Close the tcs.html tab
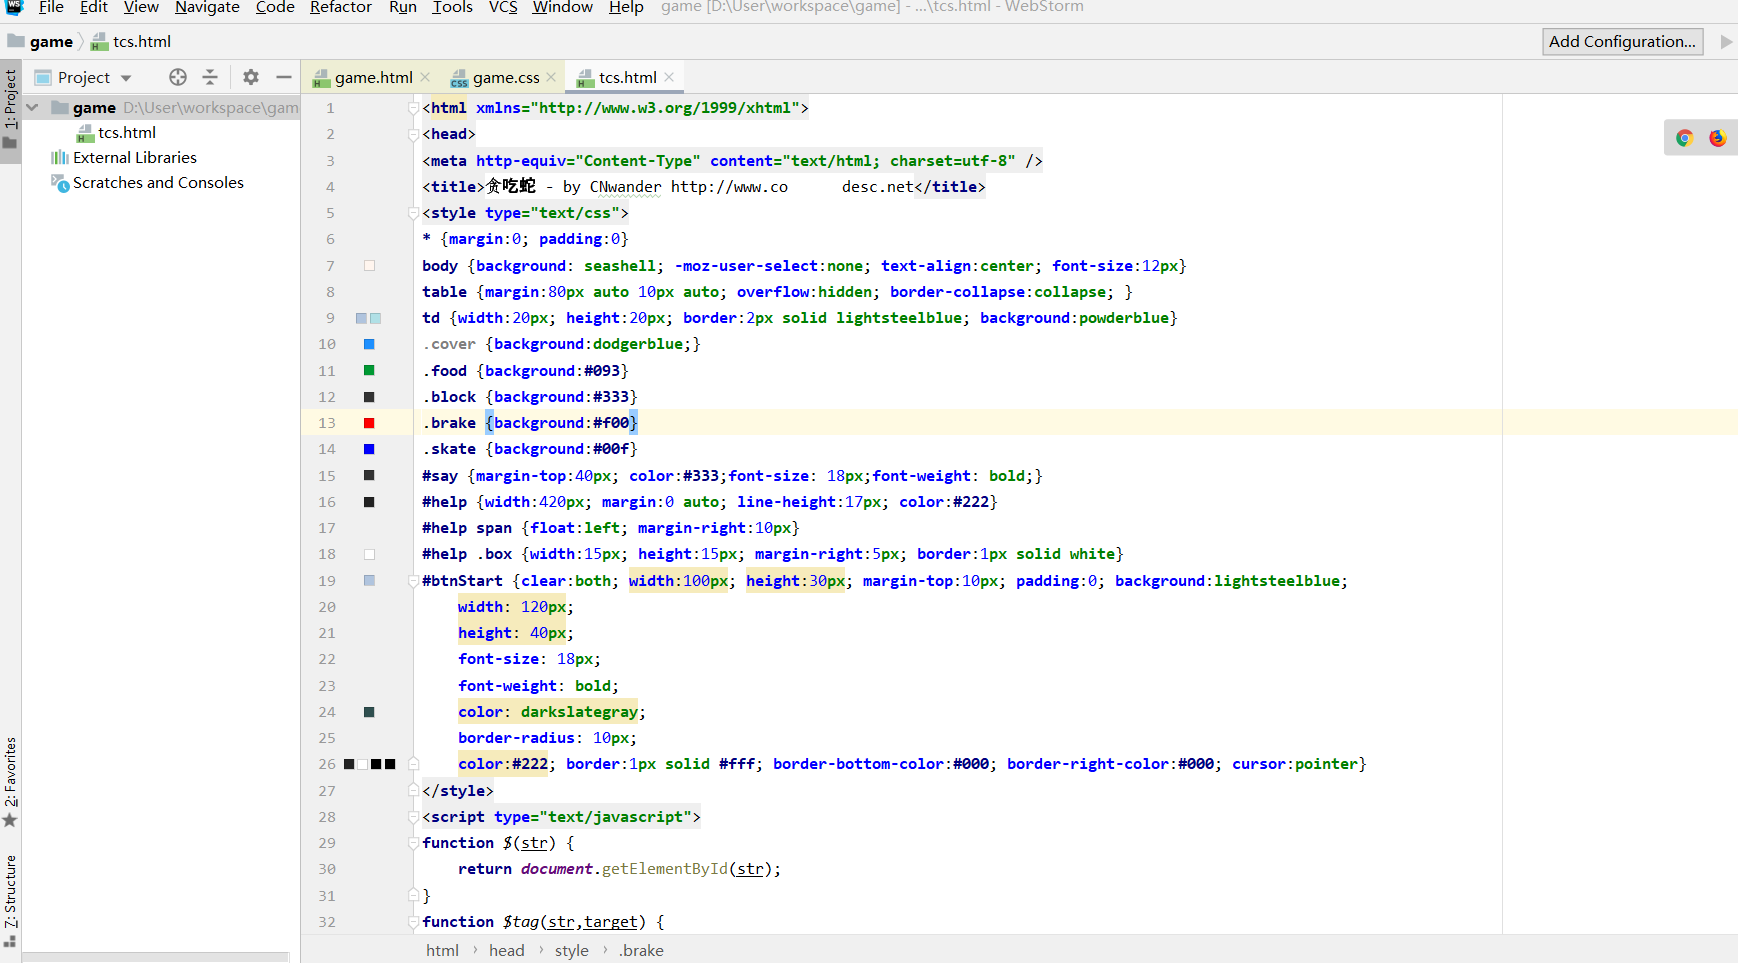The height and width of the screenshot is (963, 1738). tap(669, 77)
